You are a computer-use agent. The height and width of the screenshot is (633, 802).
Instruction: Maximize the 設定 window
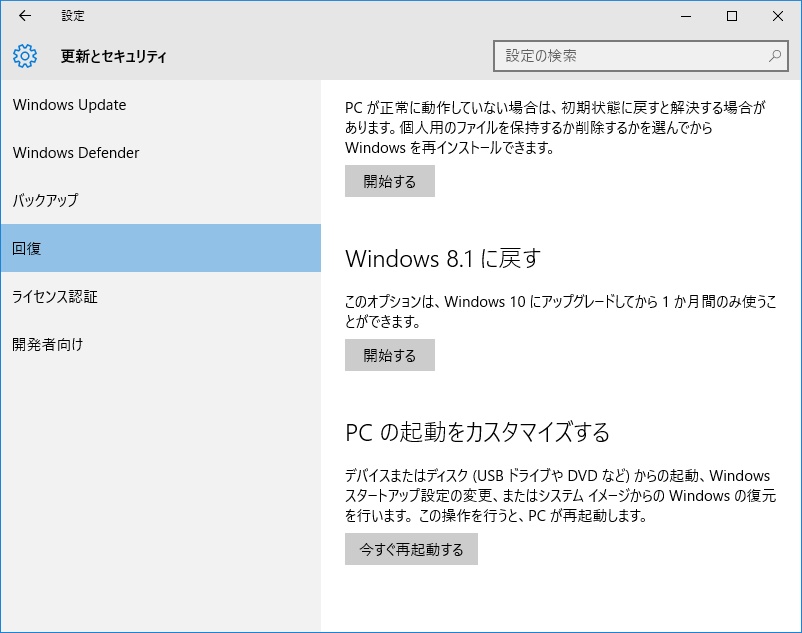[732, 16]
